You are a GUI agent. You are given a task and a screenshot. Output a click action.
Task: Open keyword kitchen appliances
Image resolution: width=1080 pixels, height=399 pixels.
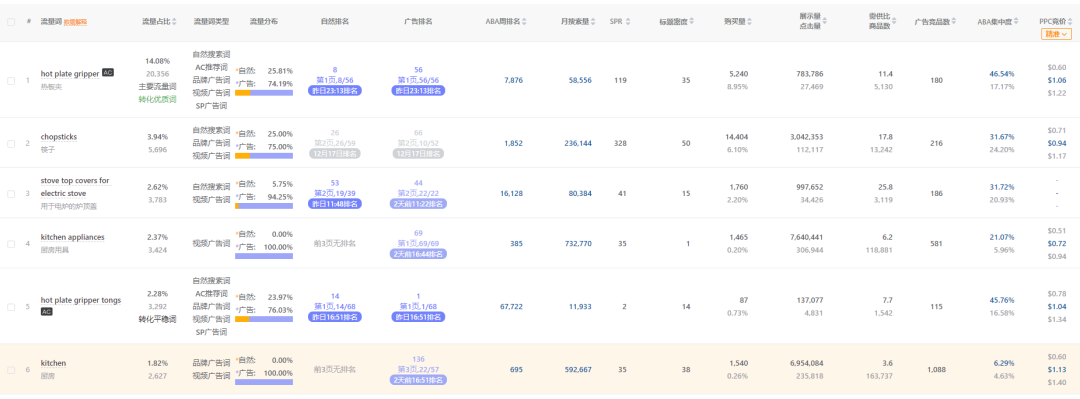pos(72,237)
